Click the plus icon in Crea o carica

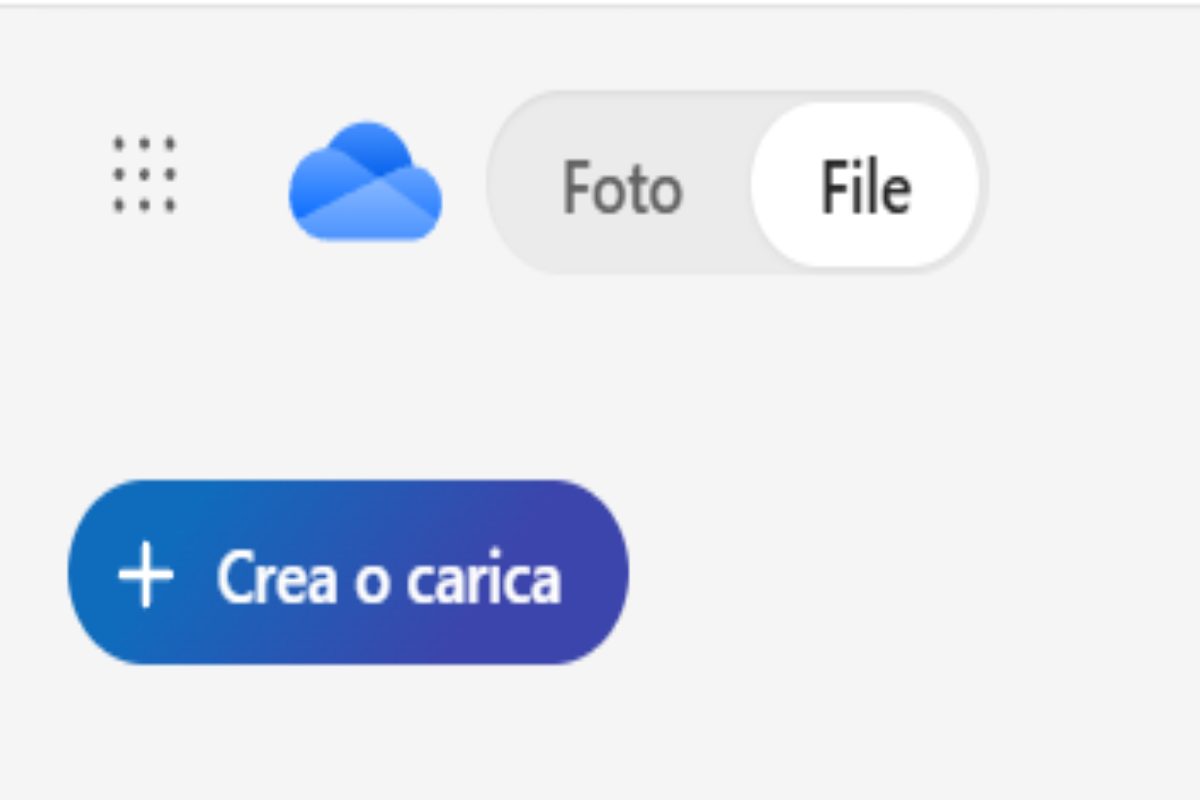[x=146, y=577]
